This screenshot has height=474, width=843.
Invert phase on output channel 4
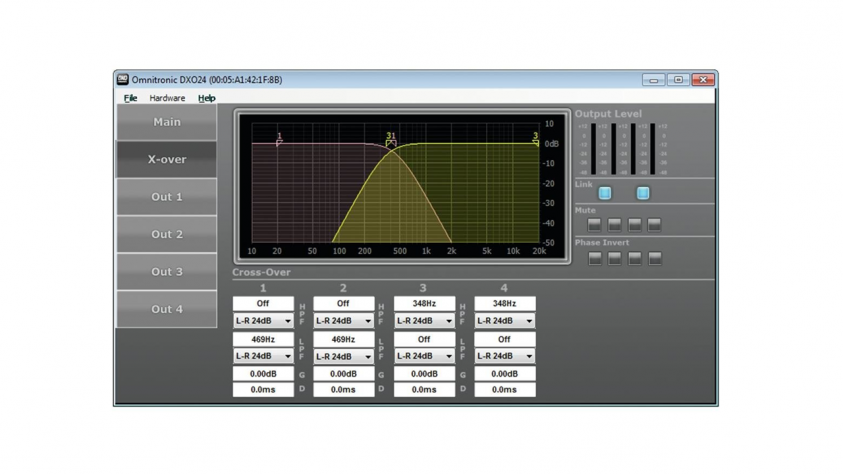655,258
